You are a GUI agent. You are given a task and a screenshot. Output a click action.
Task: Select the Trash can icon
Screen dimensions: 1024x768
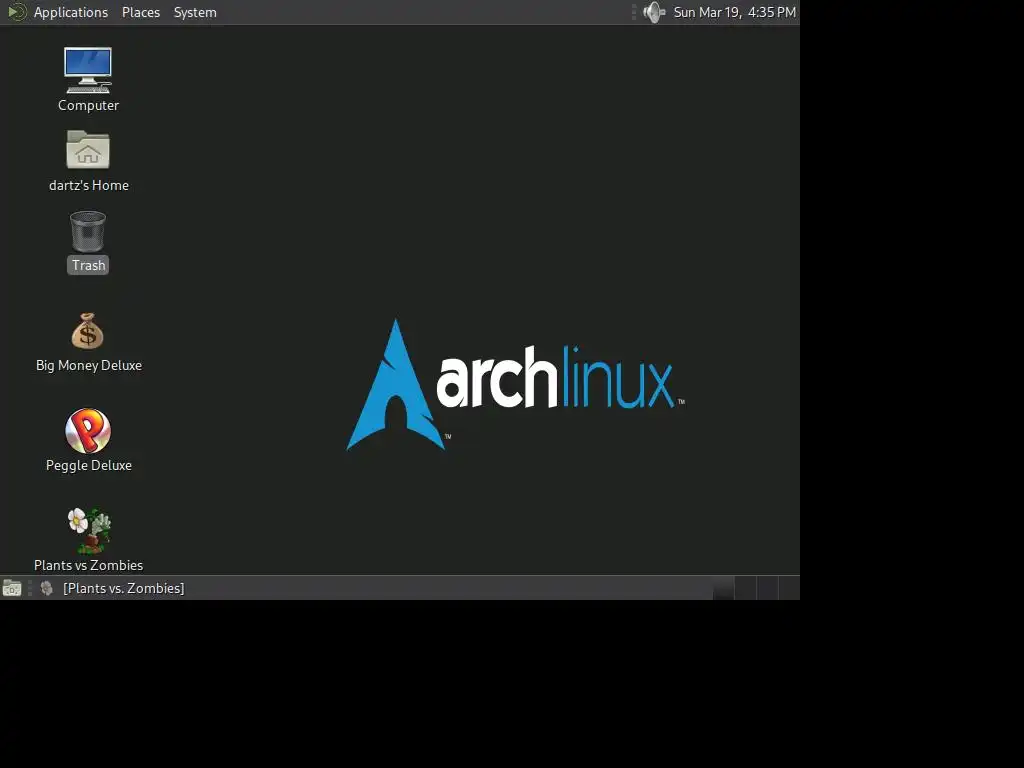(x=88, y=231)
